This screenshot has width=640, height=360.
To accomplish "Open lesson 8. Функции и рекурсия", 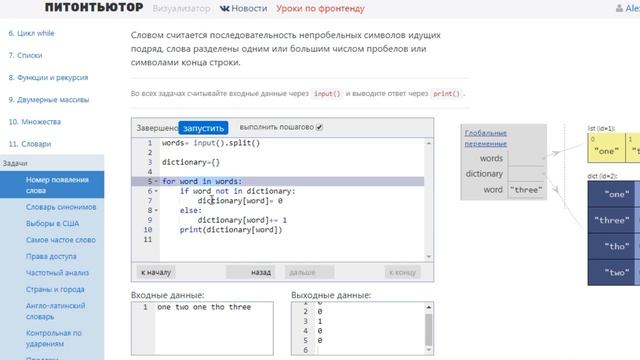I will pyautogui.click(x=48, y=78).
